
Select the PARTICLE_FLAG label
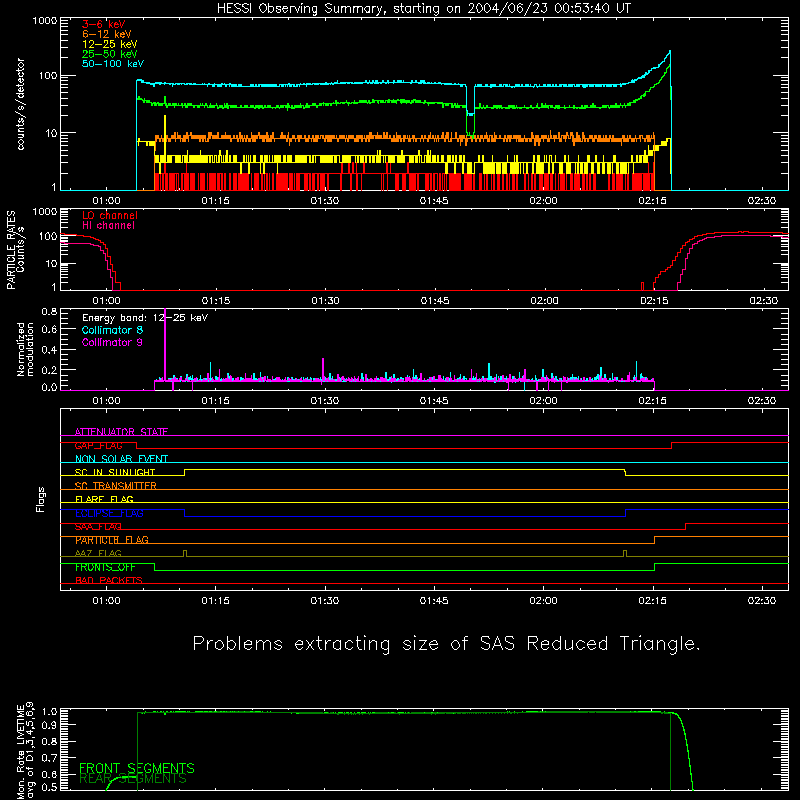(x=112, y=539)
